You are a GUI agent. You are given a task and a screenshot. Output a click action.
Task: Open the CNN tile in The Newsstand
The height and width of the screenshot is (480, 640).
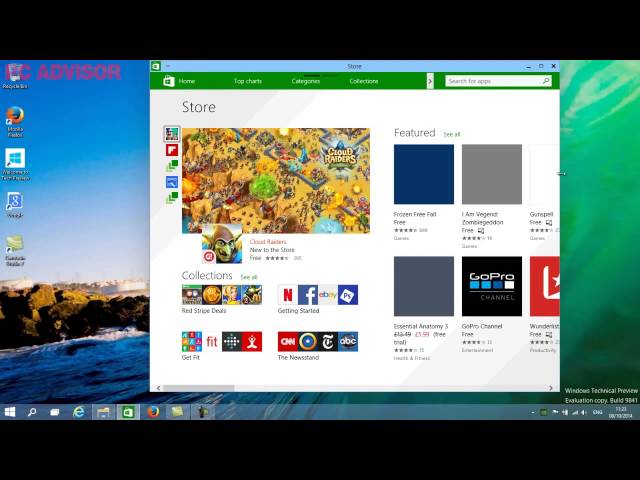coord(288,342)
